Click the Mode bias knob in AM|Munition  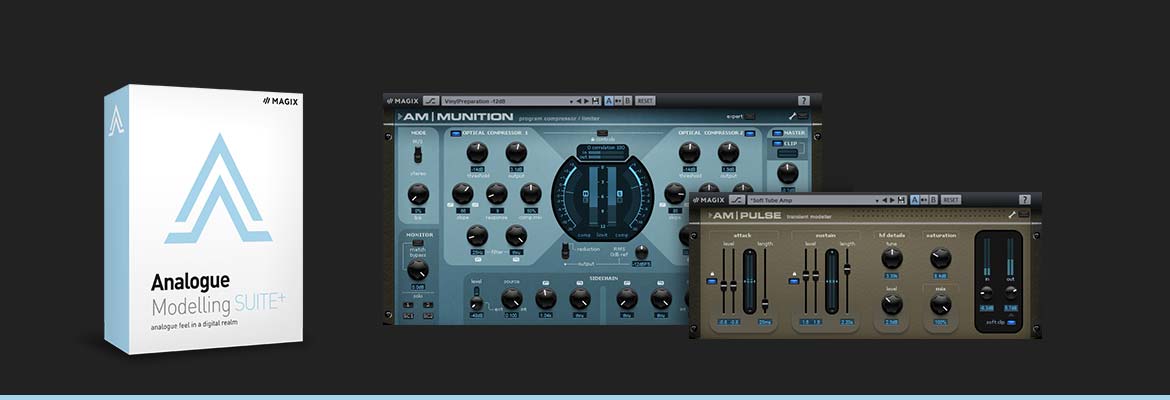click(419, 194)
